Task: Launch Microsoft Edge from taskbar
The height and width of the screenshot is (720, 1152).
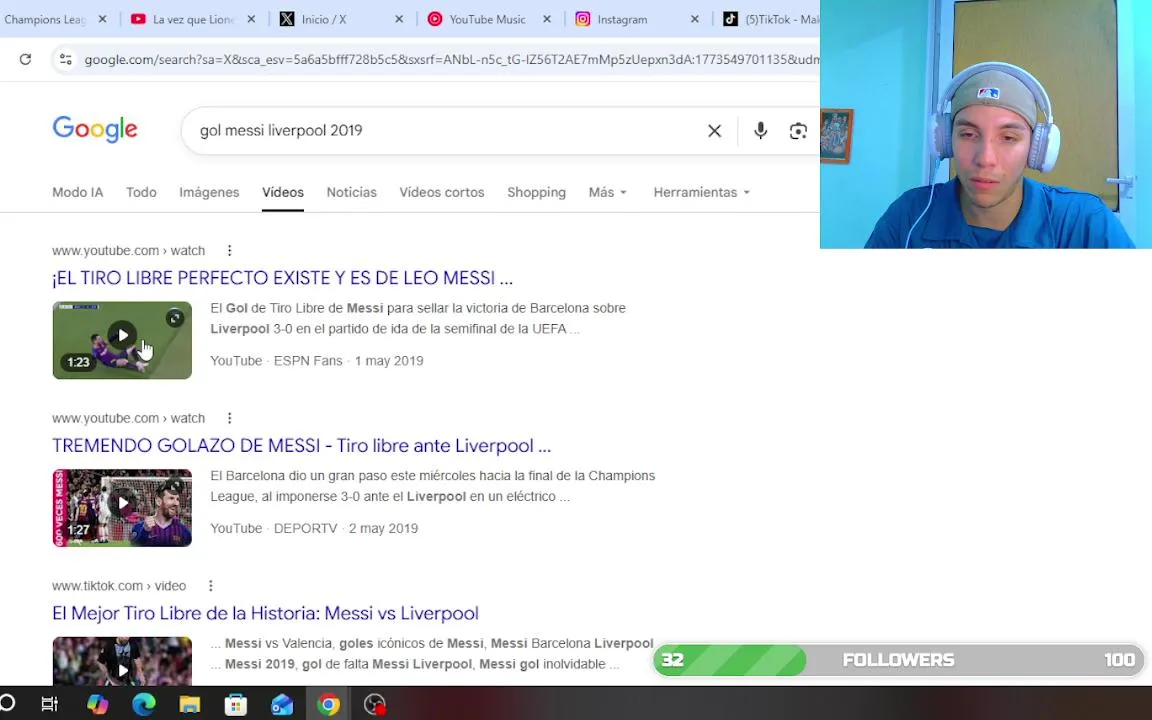Action: click(143, 705)
